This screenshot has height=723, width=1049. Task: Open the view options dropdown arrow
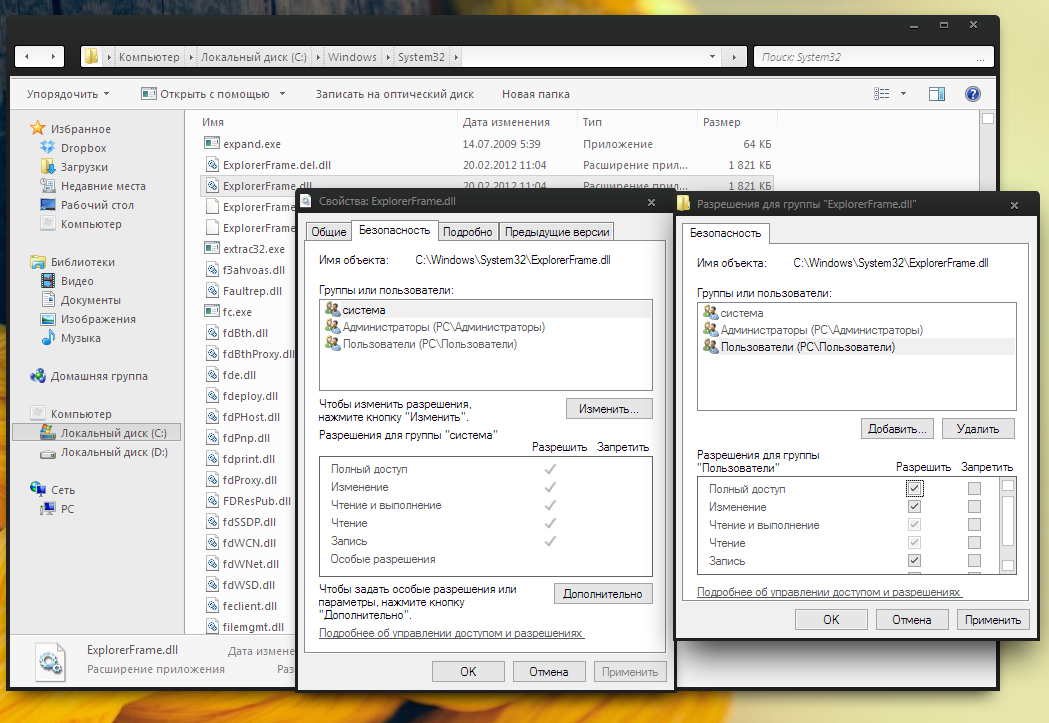[x=903, y=94]
